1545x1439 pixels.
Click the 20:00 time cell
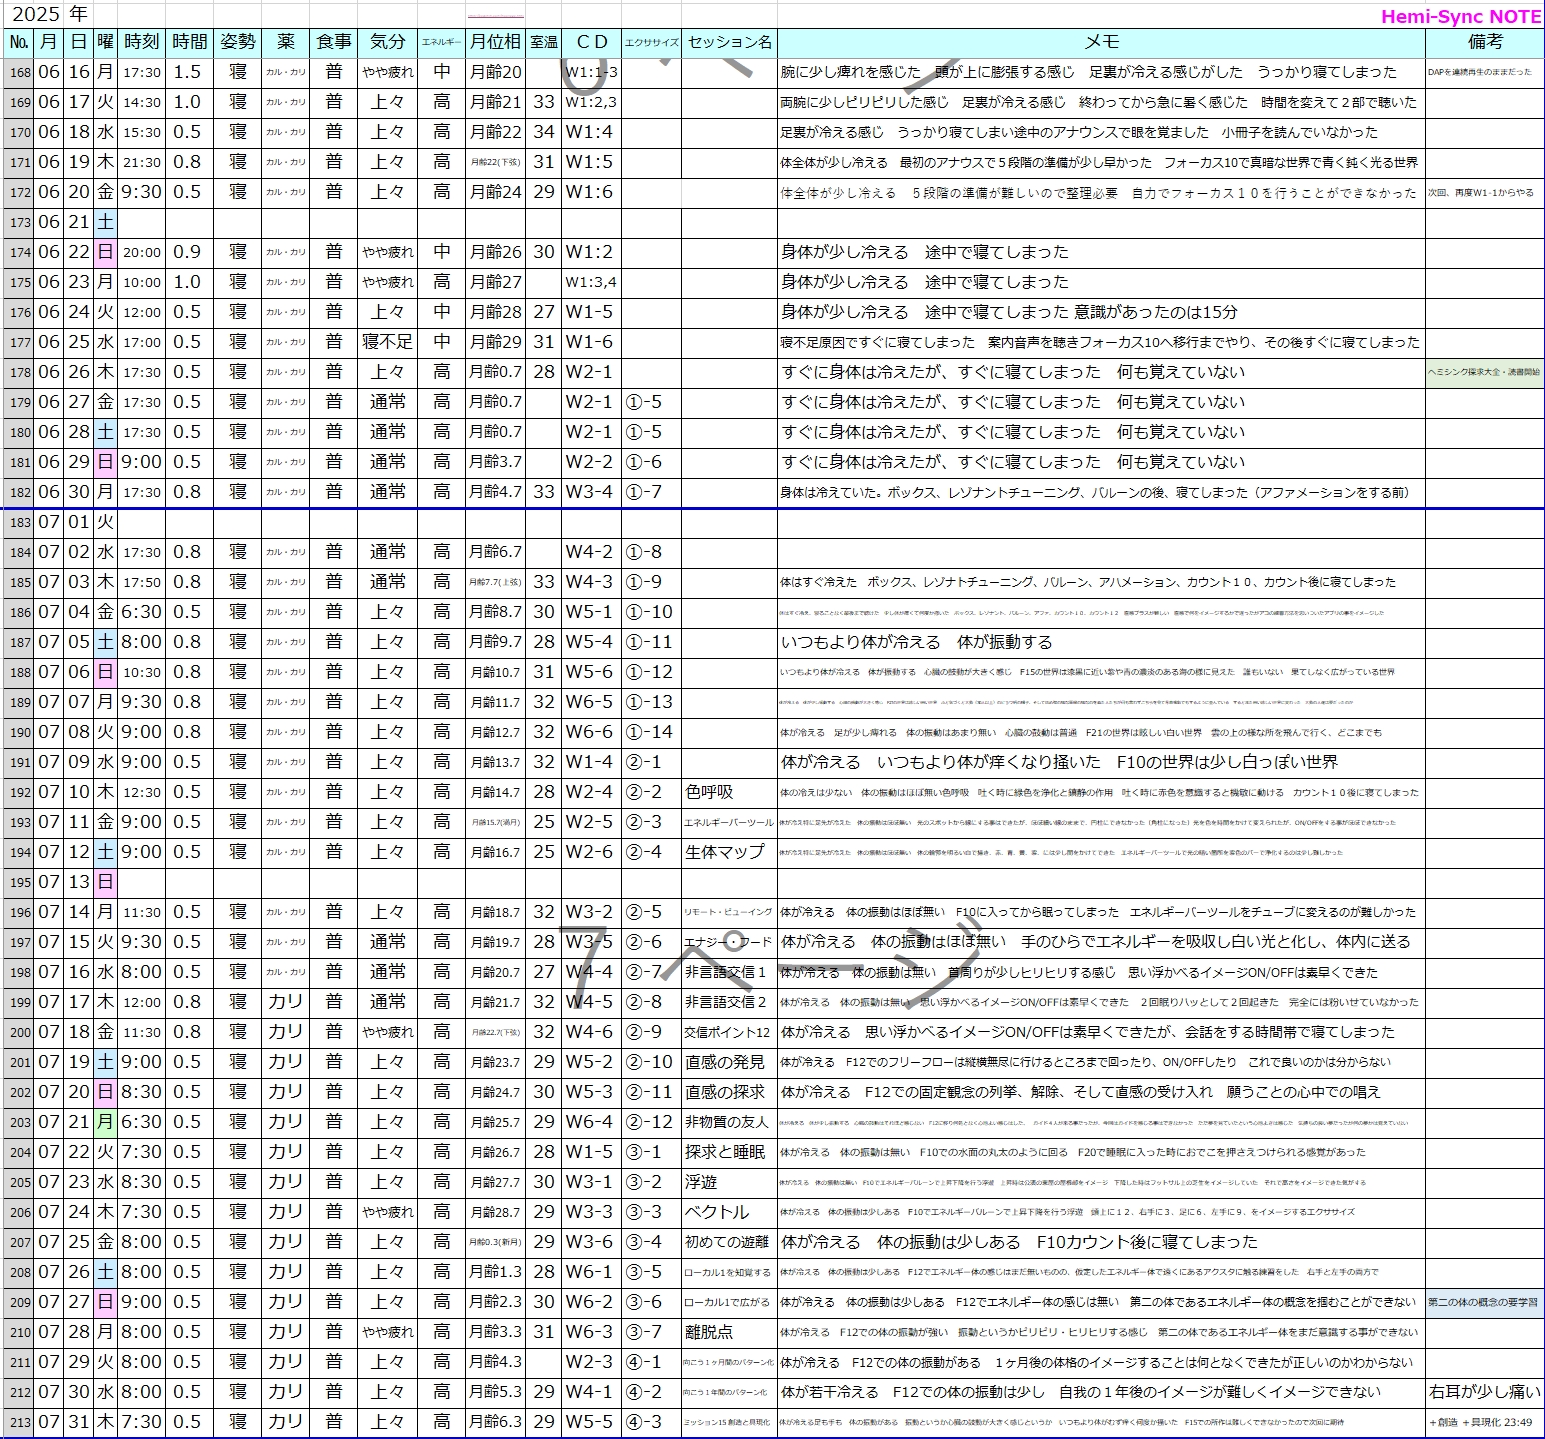[141, 252]
